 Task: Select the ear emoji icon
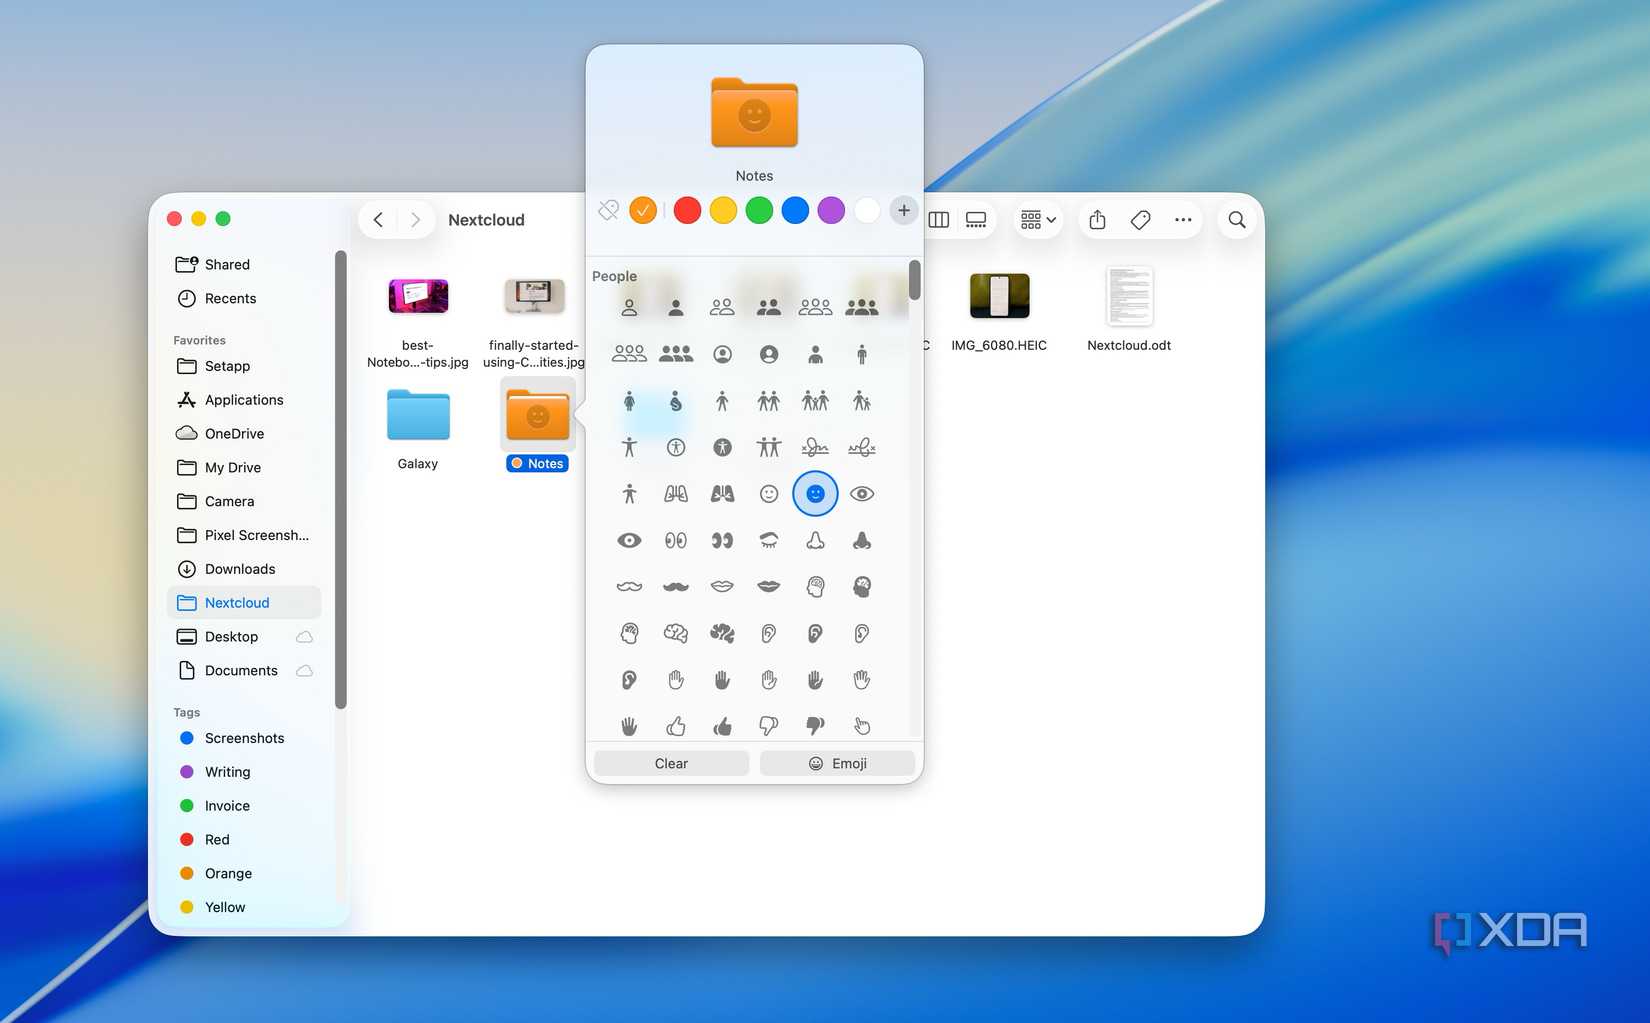[x=769, y=633]
